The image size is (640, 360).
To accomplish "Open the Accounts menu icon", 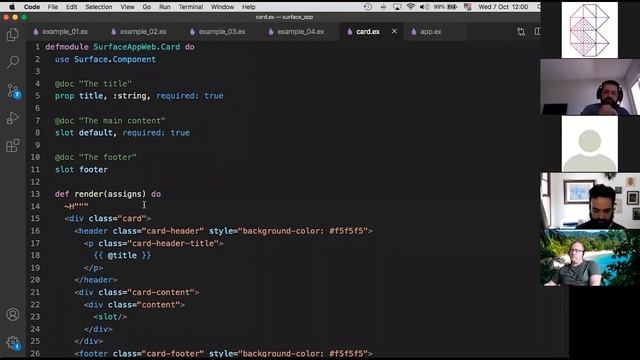I will tap(13, 314).
